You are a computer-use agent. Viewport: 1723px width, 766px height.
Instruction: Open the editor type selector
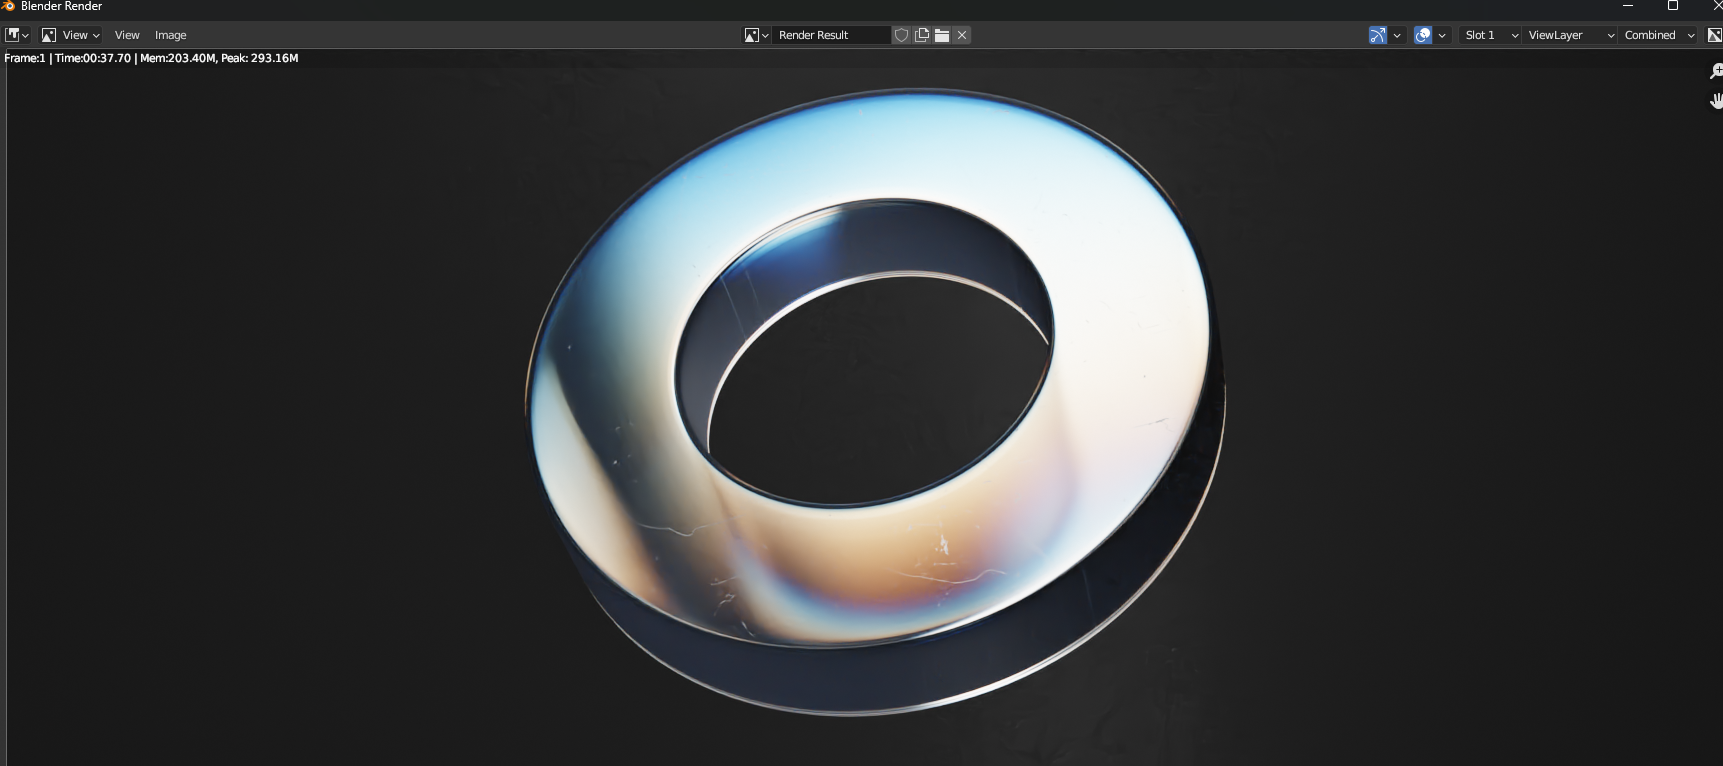[17, 35]
